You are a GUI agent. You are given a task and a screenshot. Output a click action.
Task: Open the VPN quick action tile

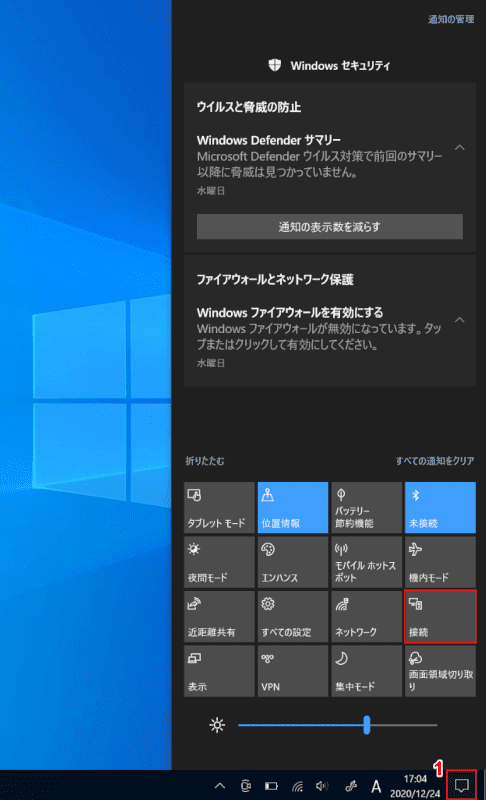293,671
